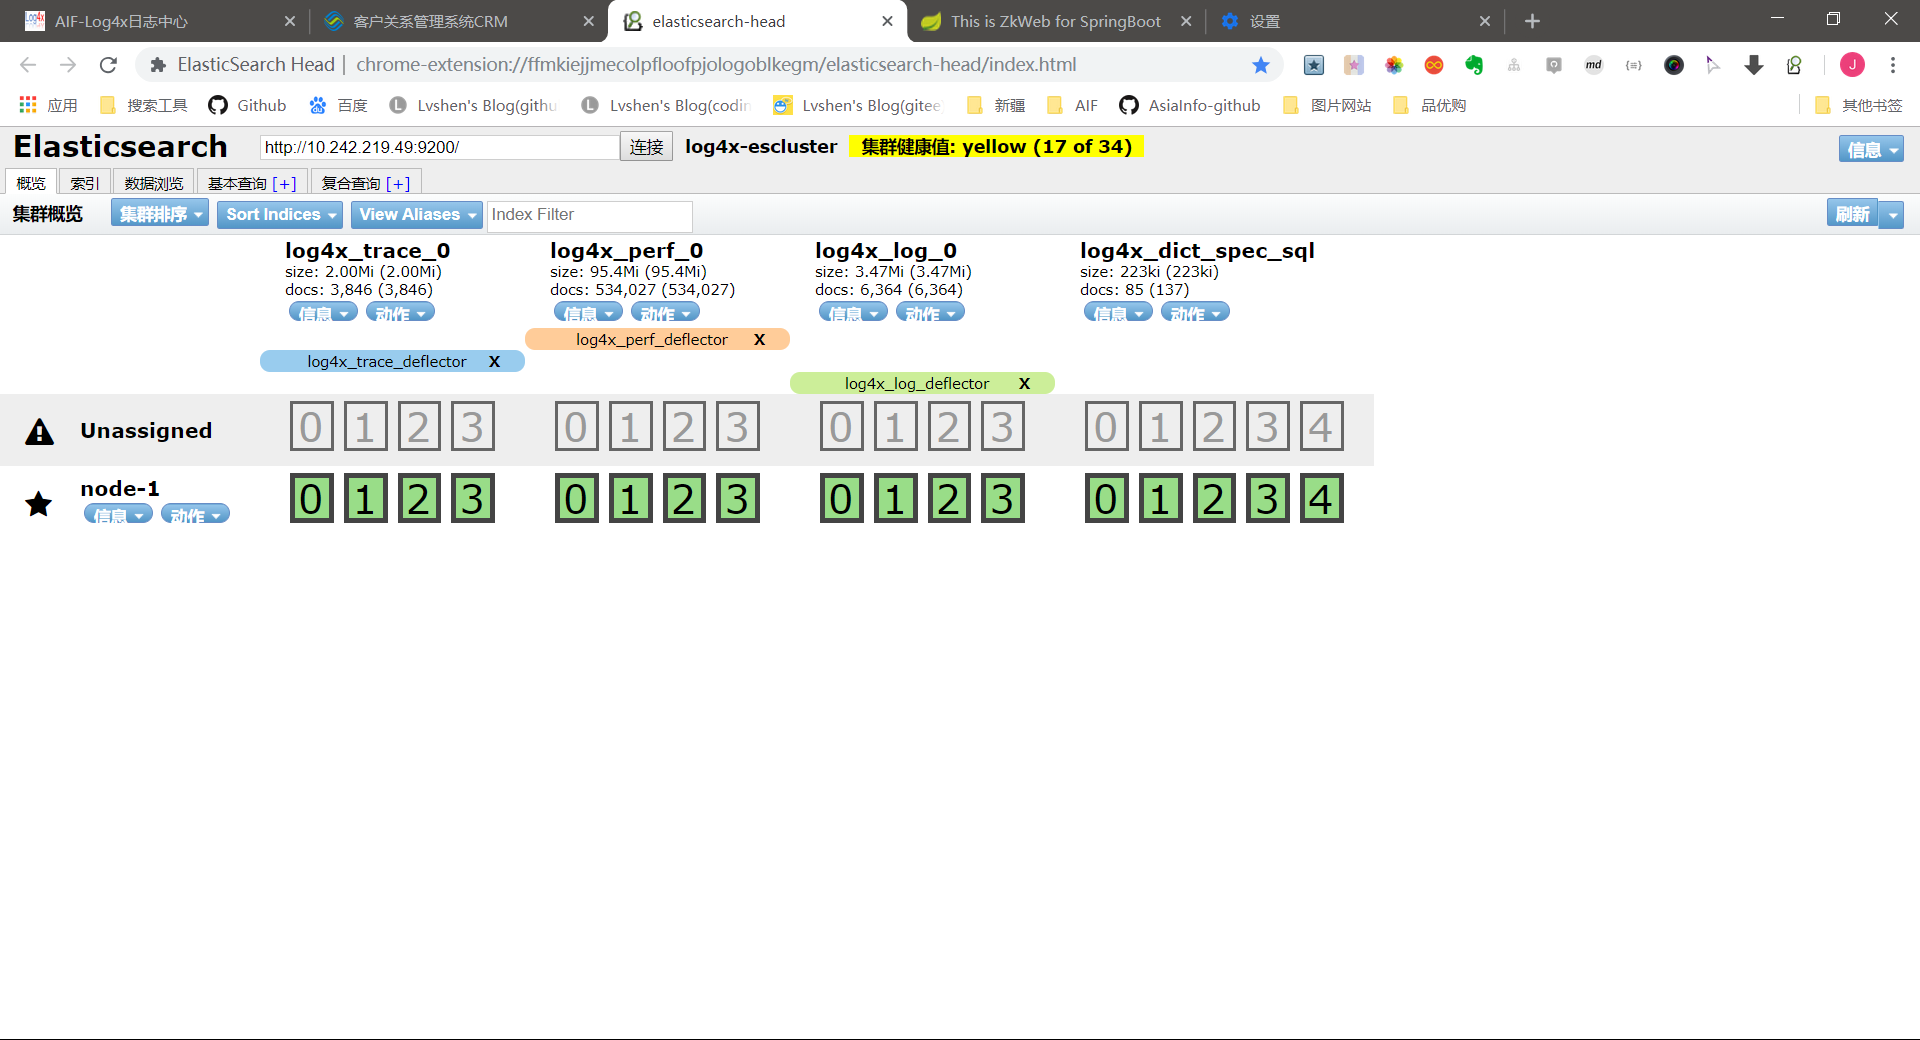Viewport: 1920px width, 1040px height.
Task: Open 图片网站 bookmark folder
Action: coord(1327,105)
